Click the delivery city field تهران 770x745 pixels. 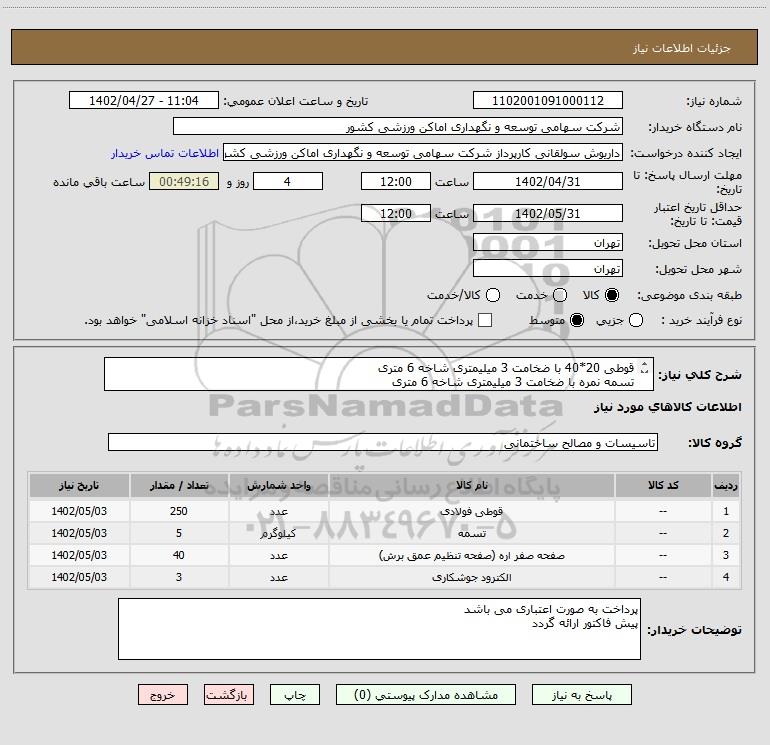548,269
